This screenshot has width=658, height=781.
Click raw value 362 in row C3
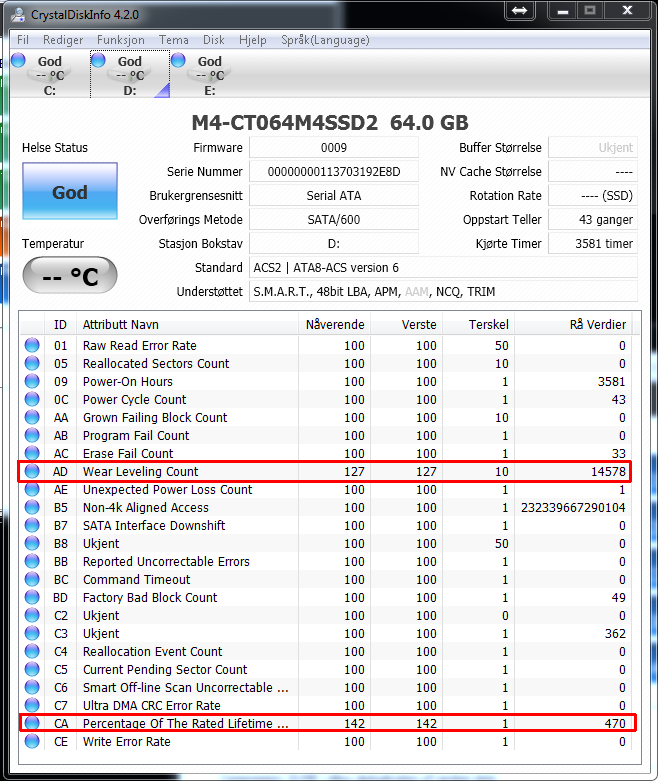pos(615,634)
